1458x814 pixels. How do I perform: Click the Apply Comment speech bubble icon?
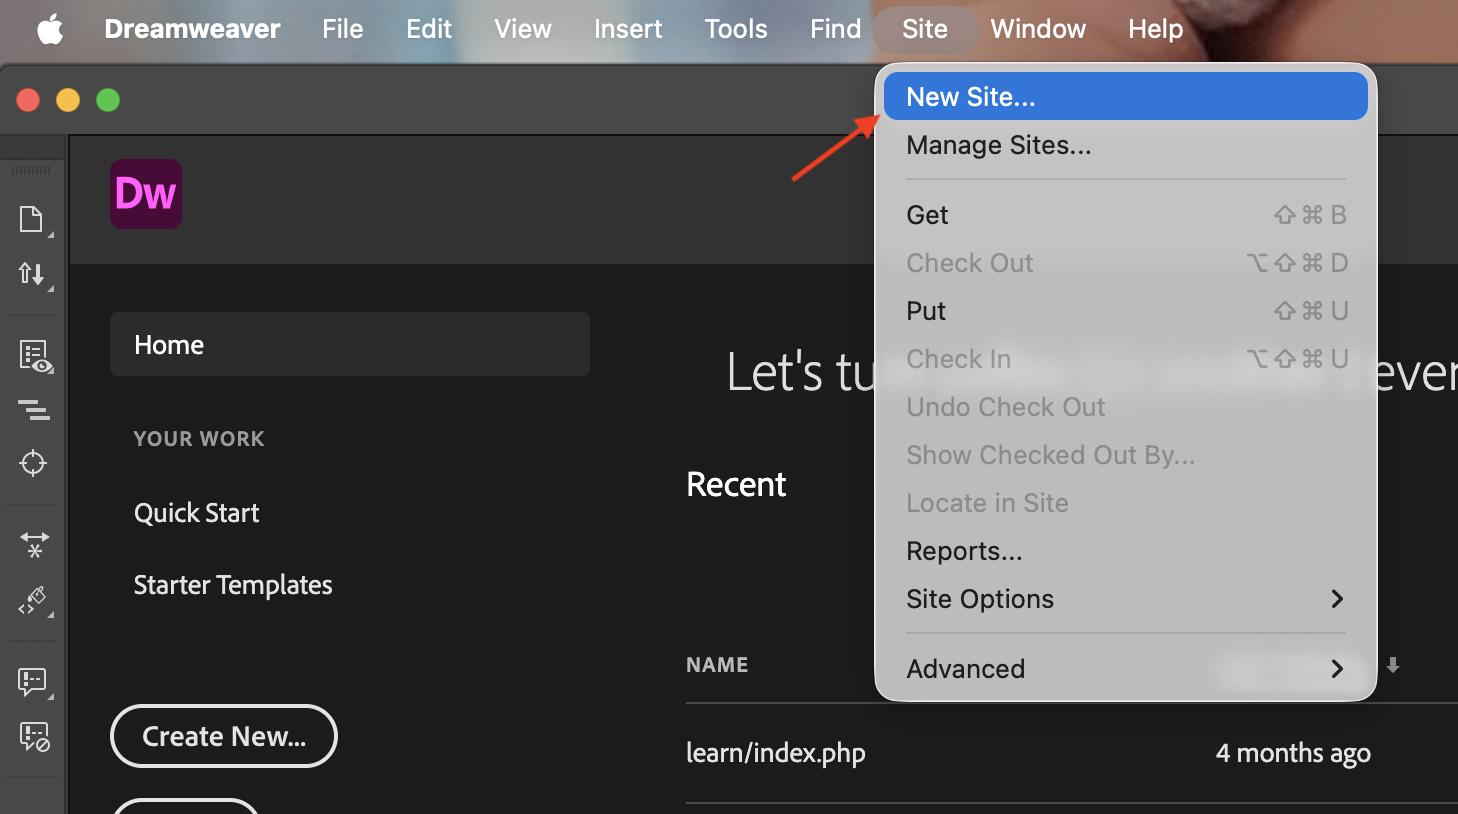point(33,682)
